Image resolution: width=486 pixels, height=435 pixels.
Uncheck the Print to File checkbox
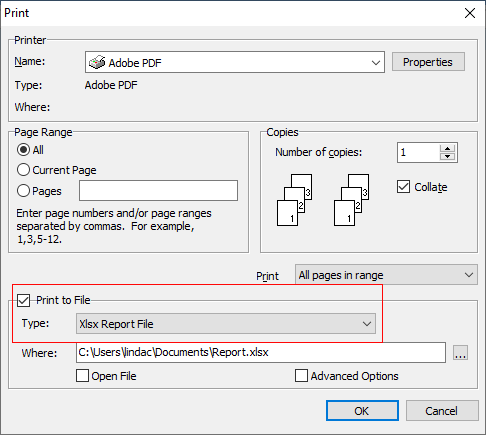24,300
